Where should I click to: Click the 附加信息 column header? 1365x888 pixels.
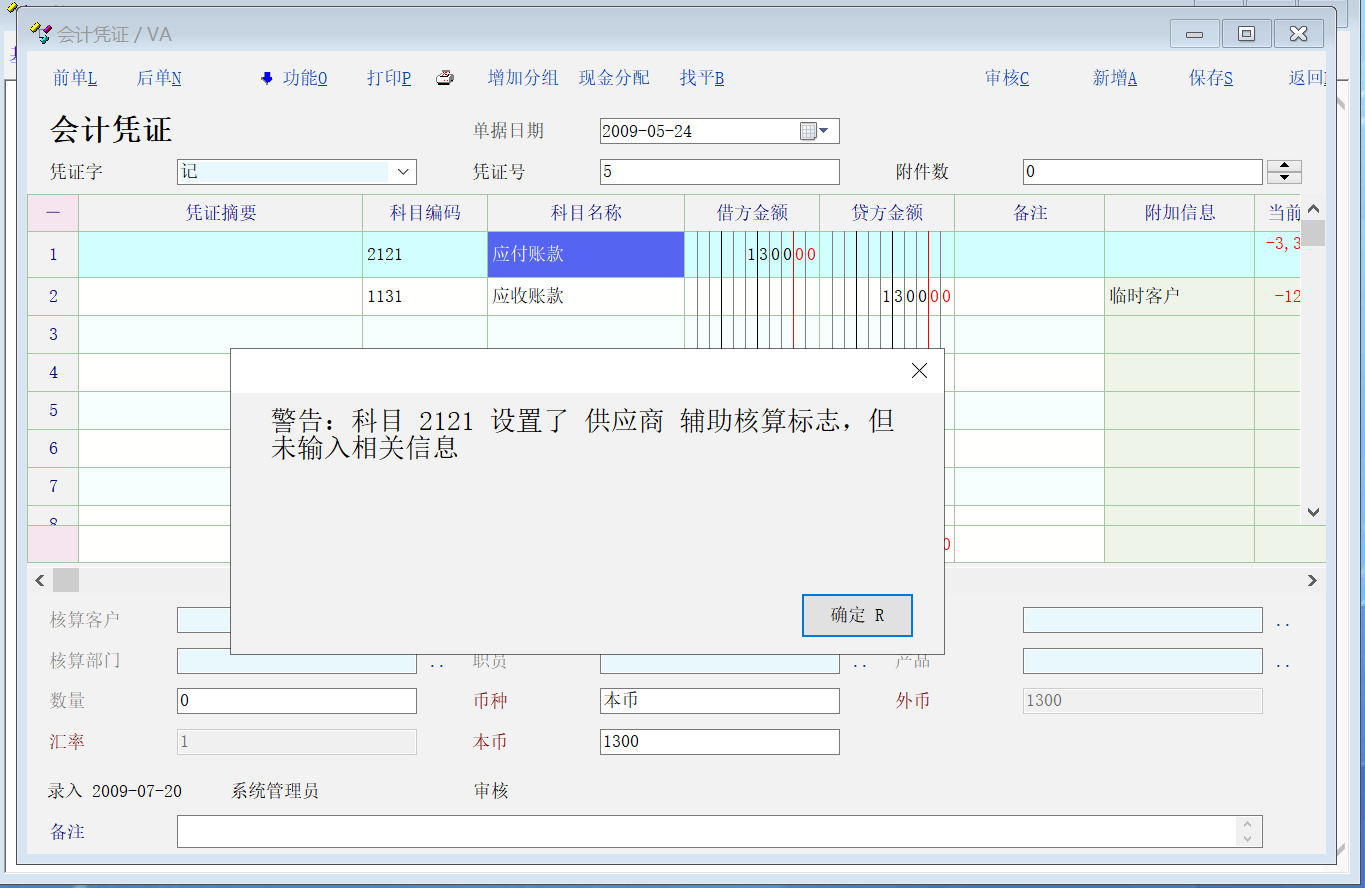pos(1180,213)
